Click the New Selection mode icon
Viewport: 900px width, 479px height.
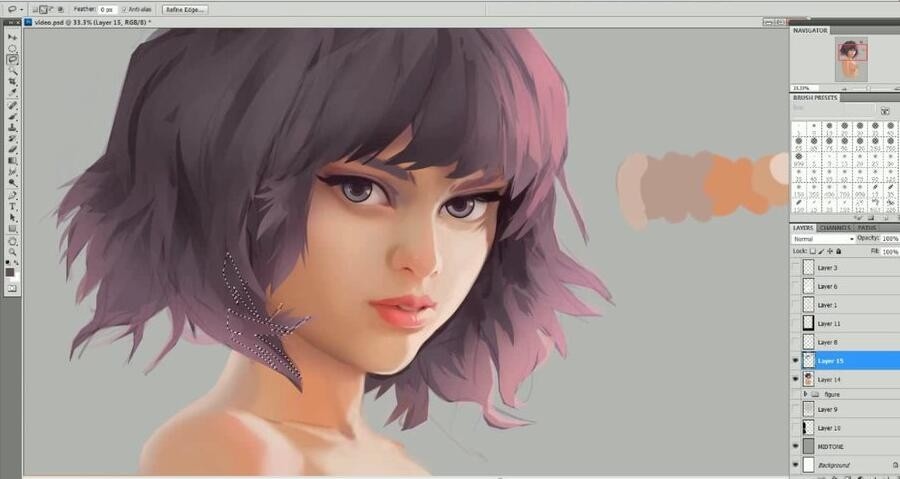[35, 9]
